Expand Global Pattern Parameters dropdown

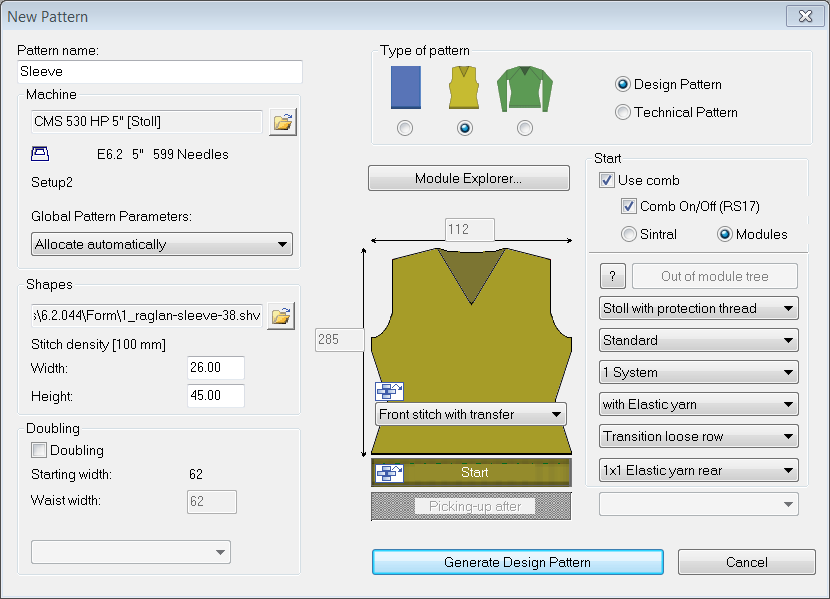(161, 244)
